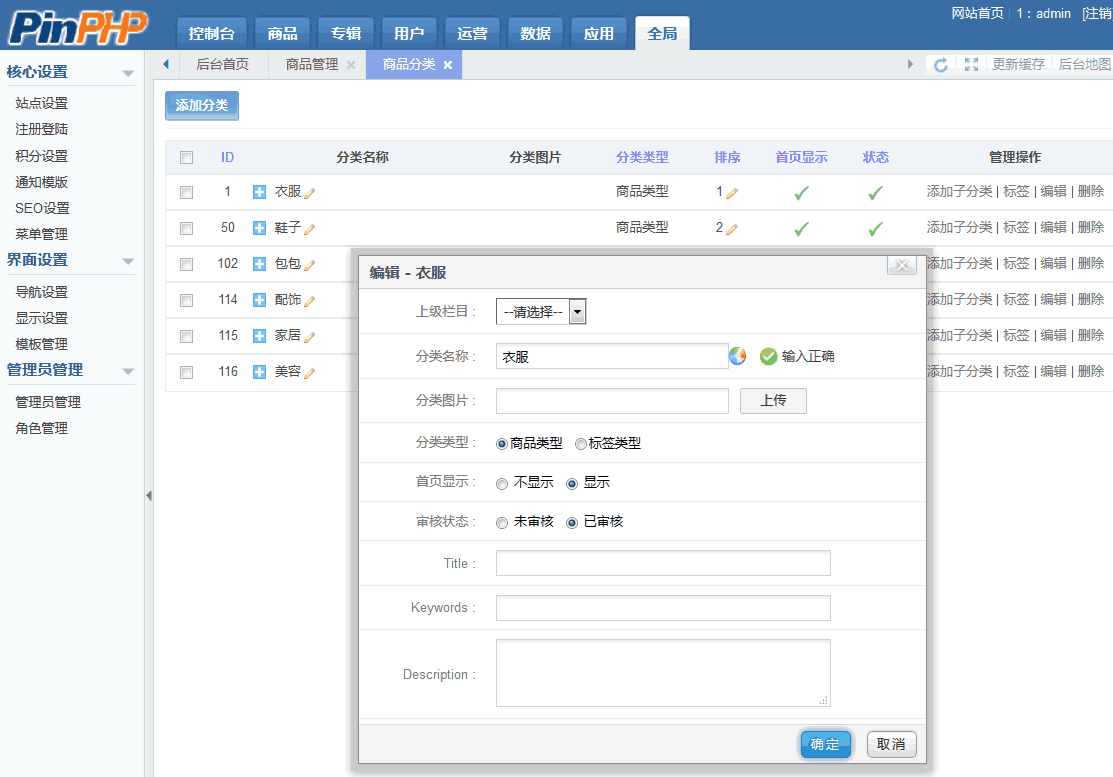
Task: Switch to the 商品 top menu tab
Action: [x=282, y=34]
